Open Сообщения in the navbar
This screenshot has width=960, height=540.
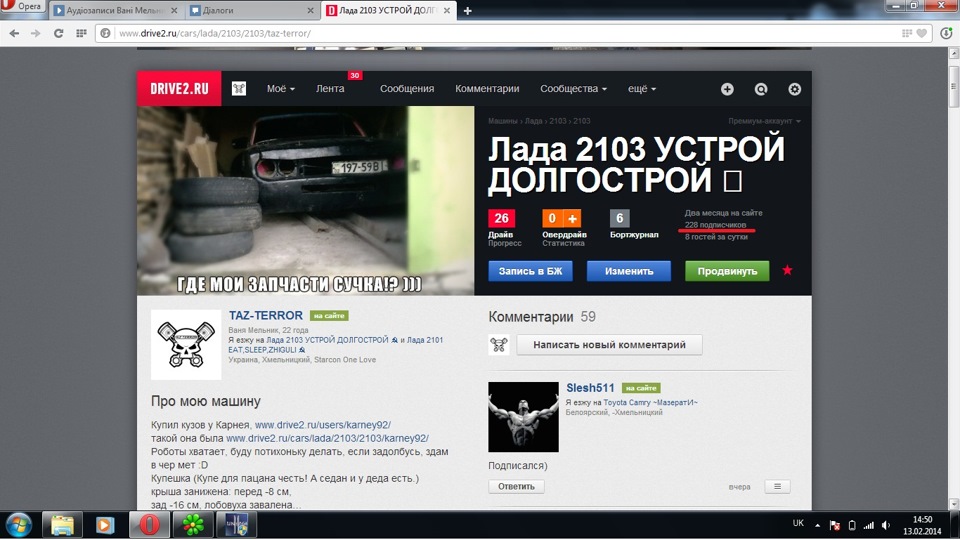pos(407,89)
